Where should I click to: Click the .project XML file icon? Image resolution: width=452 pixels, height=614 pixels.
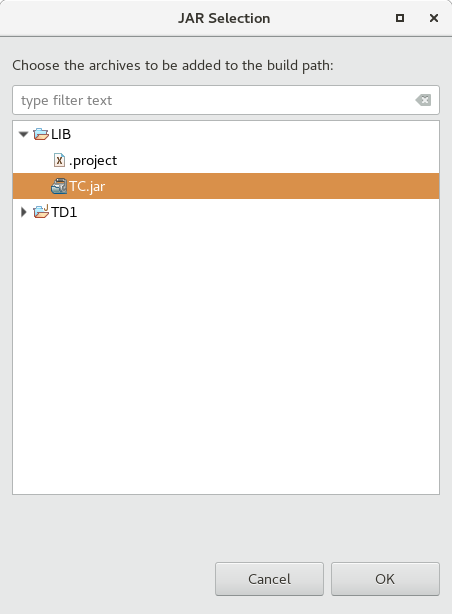coord(59,160)
